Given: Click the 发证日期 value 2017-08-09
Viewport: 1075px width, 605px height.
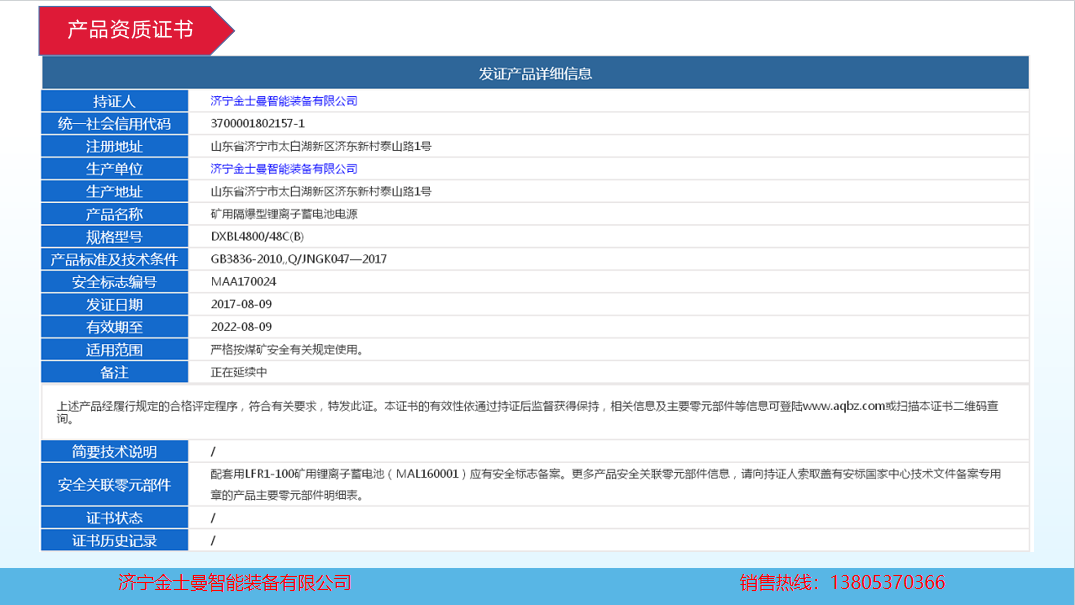Looking at the screenshot, I should click(x=242, y=304).
